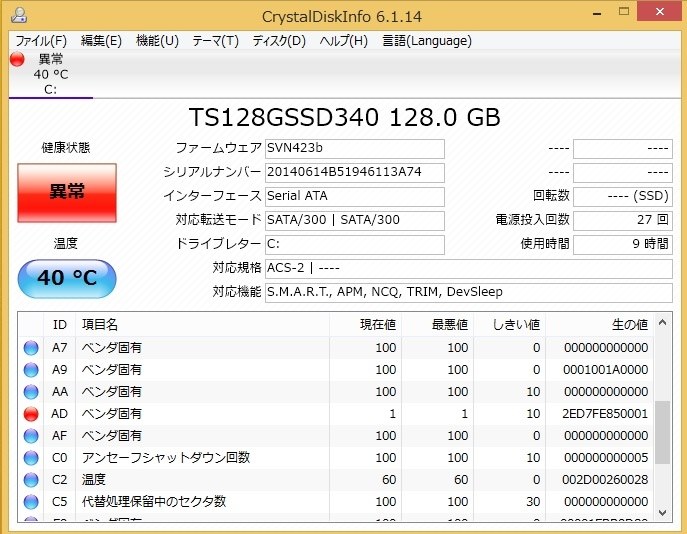The width and height of the screenshot is (687, 534).
Task: Click the power-on count field 27 回
Action: [x=623, y=220]
